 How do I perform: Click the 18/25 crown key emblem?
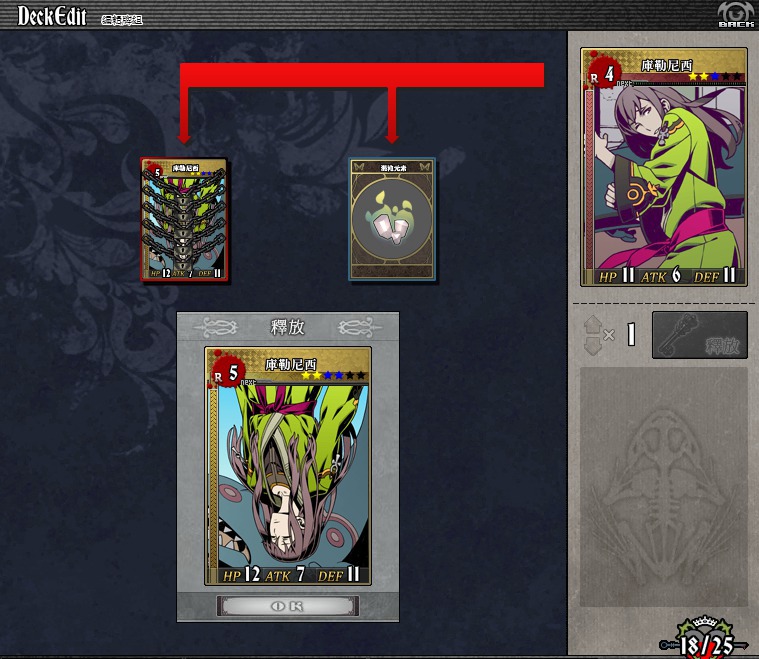point(706,638)
